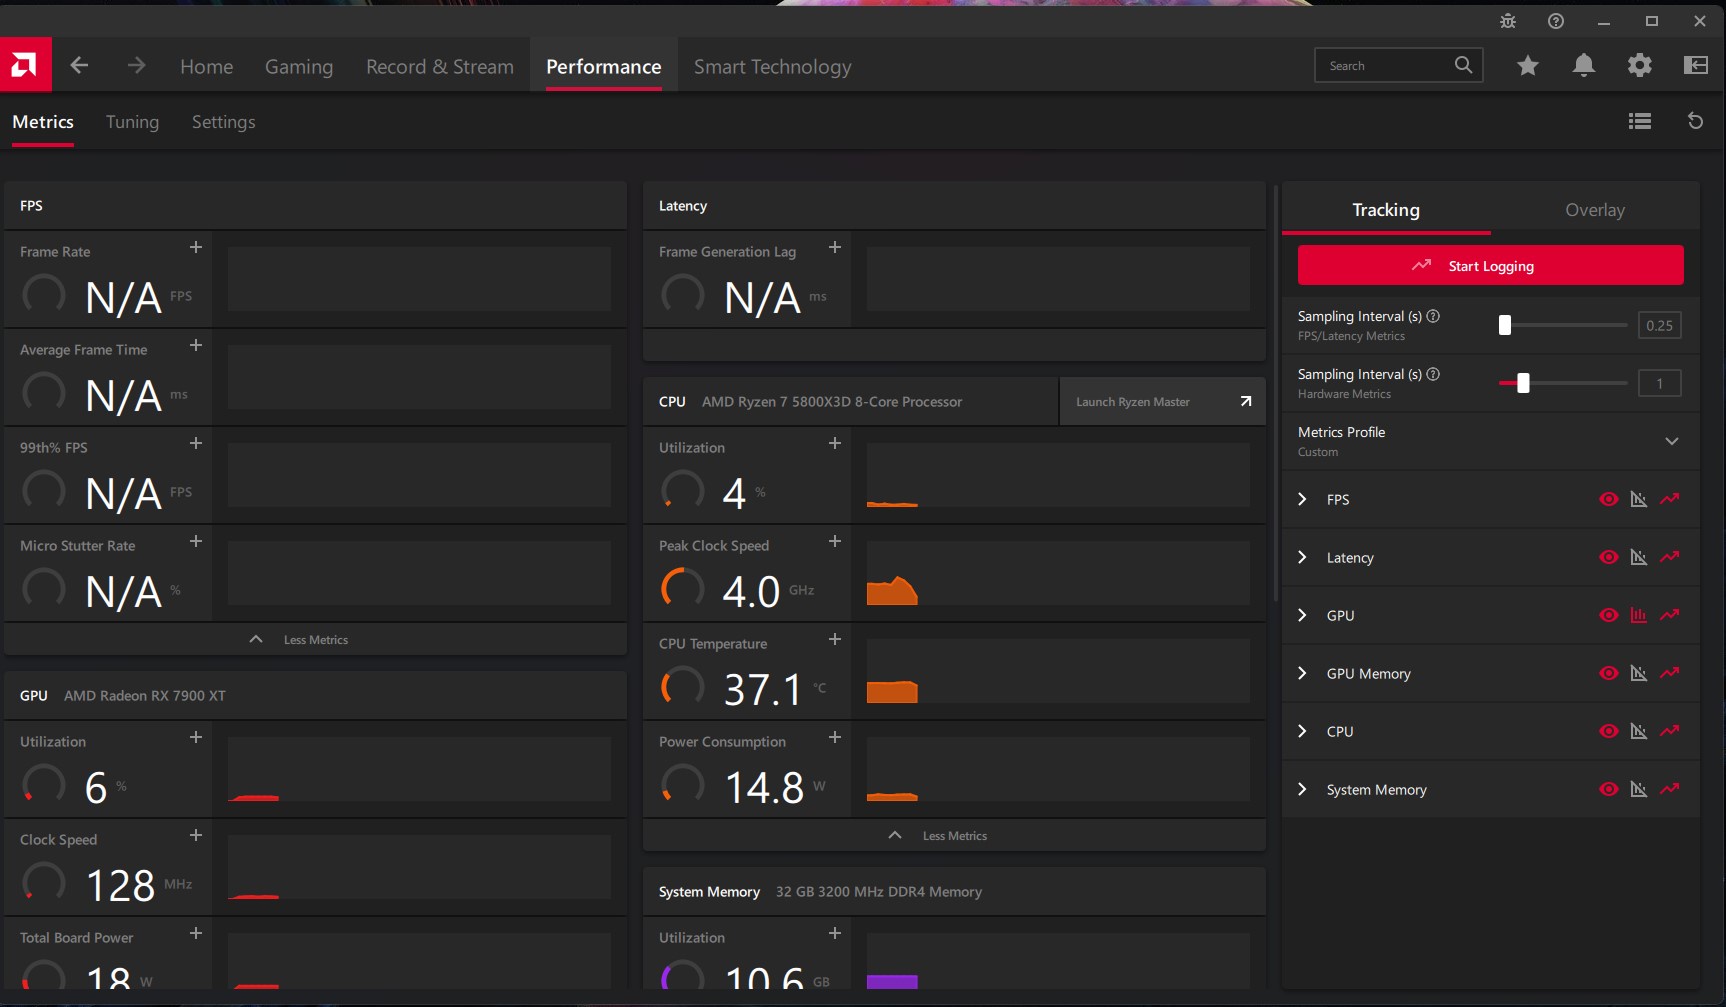1726x1007 pixels.
Task: Switch to list view icon
Action: click(x=1640, y=121)
